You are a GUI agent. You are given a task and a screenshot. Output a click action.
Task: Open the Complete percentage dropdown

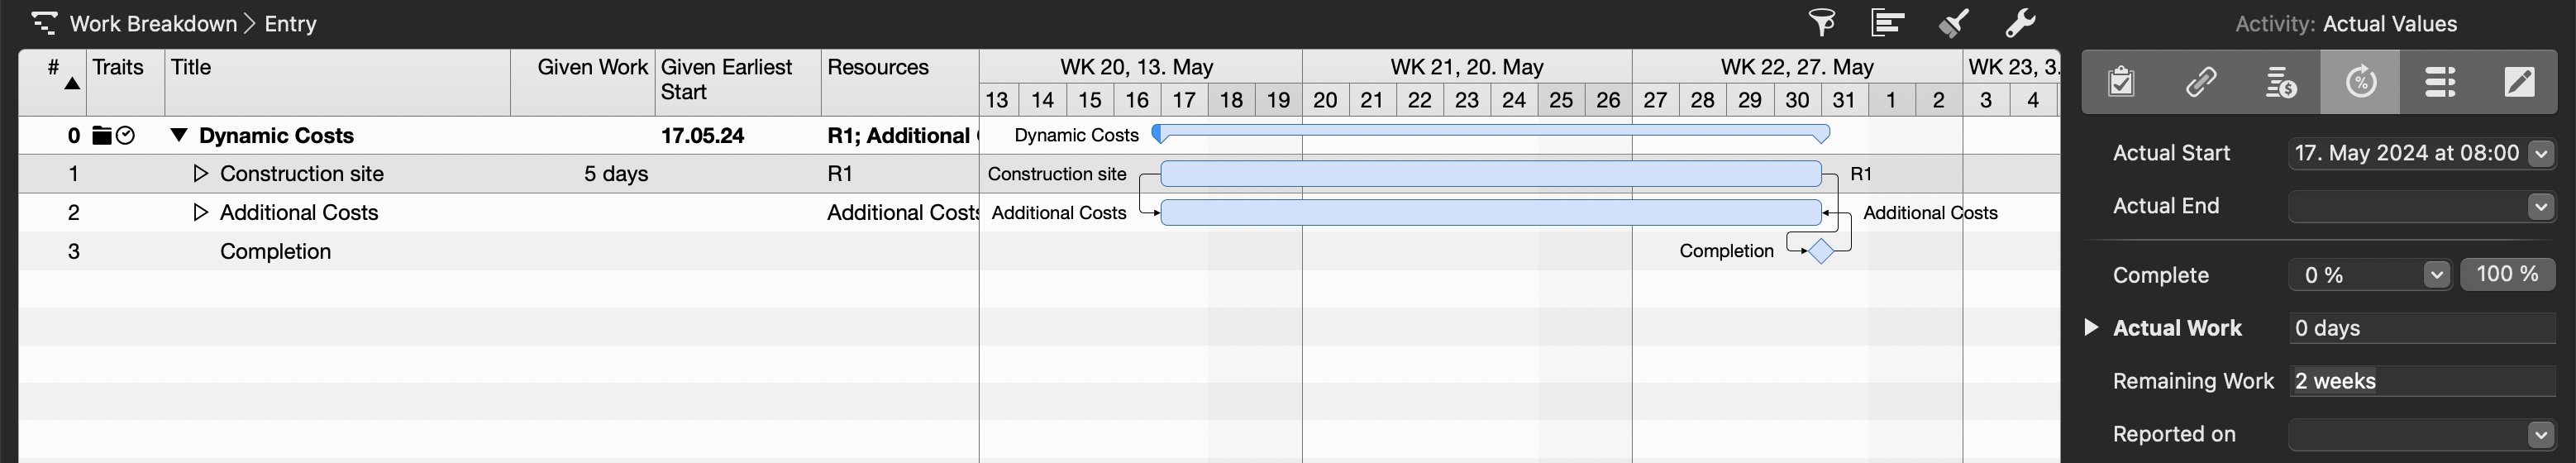(2436, 275)
